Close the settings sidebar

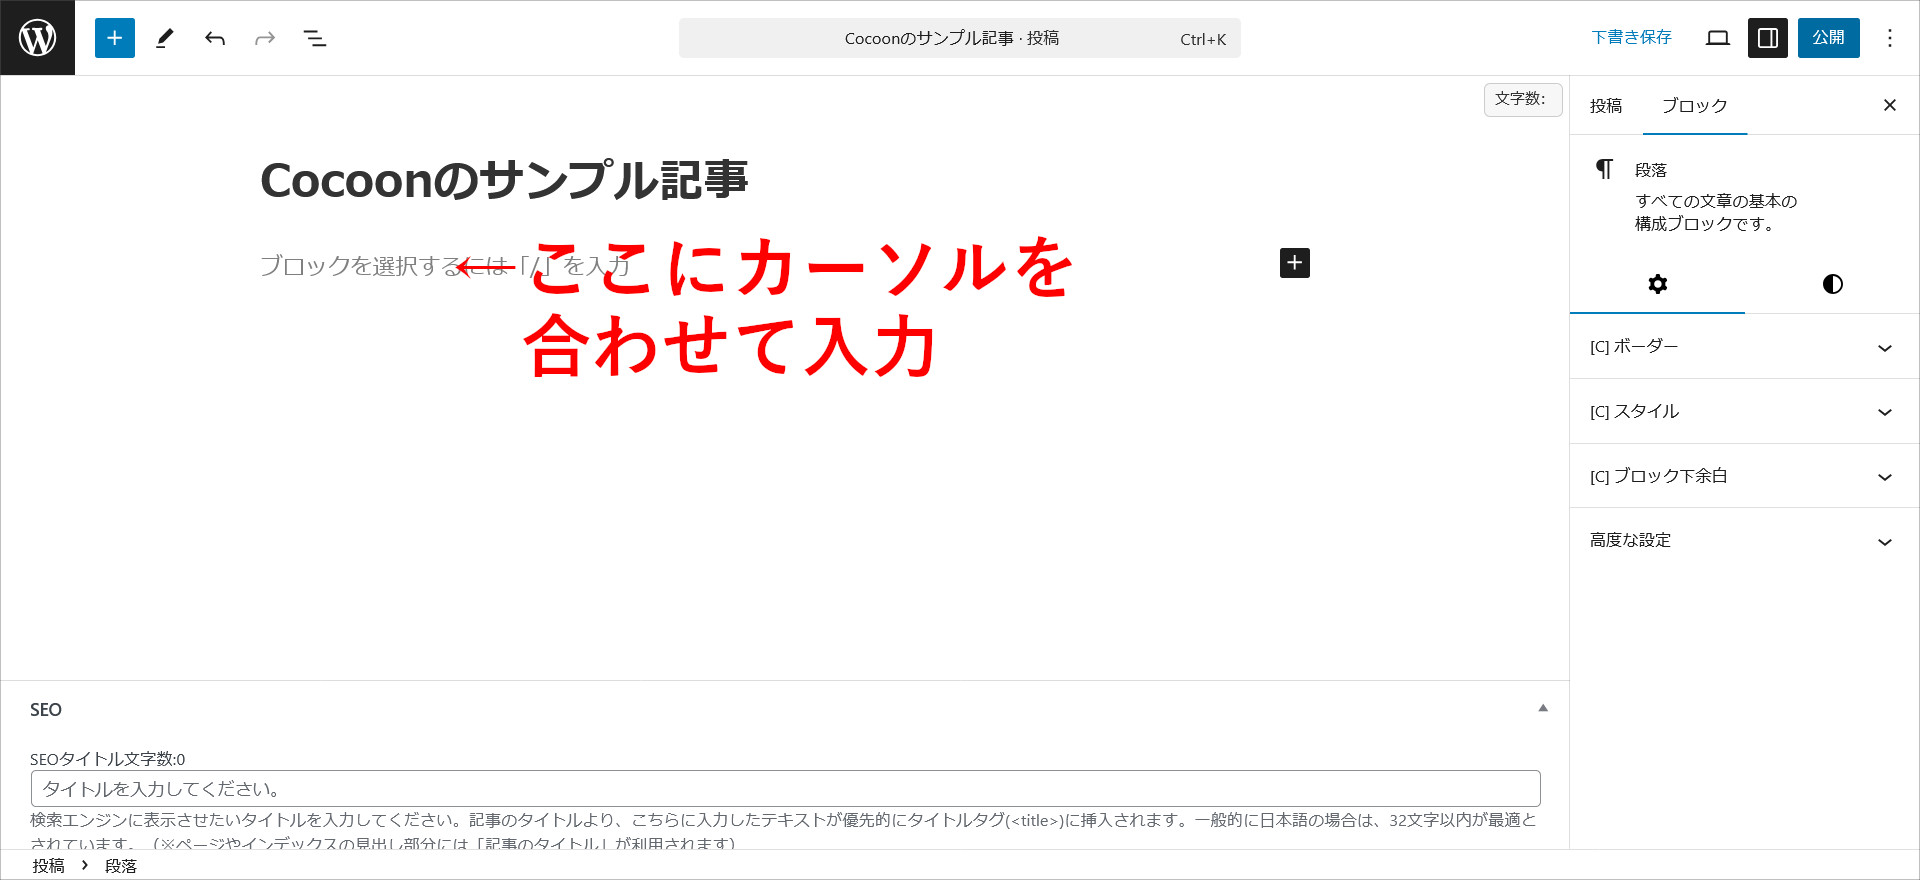[1890, 105]
